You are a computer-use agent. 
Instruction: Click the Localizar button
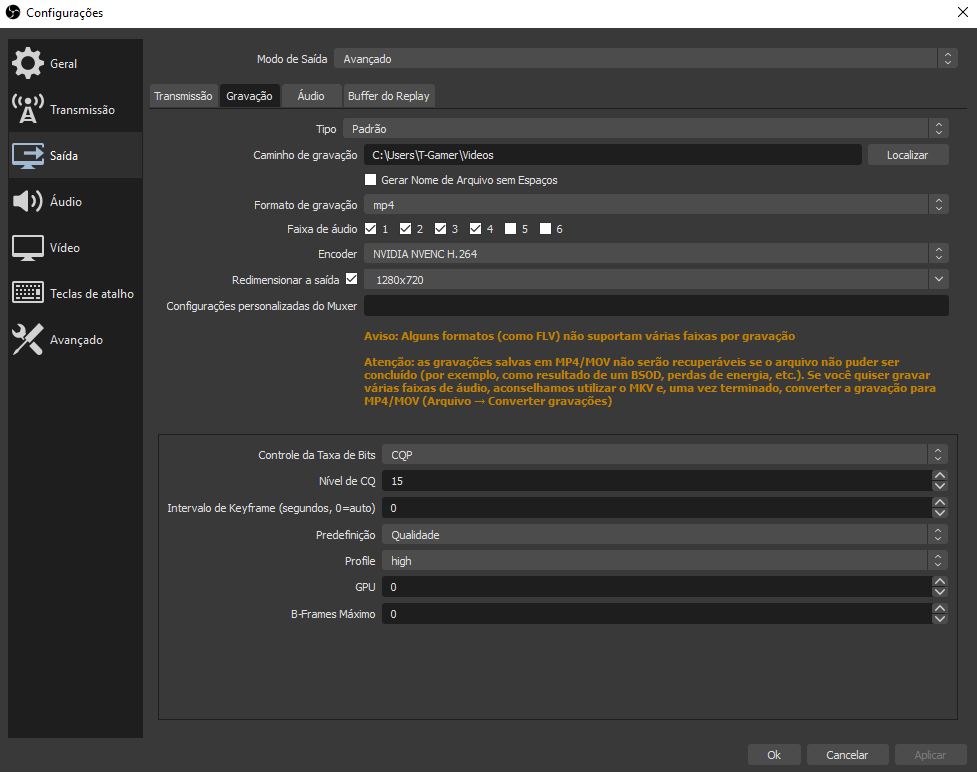pyautogui.click(x=907, y=155)
